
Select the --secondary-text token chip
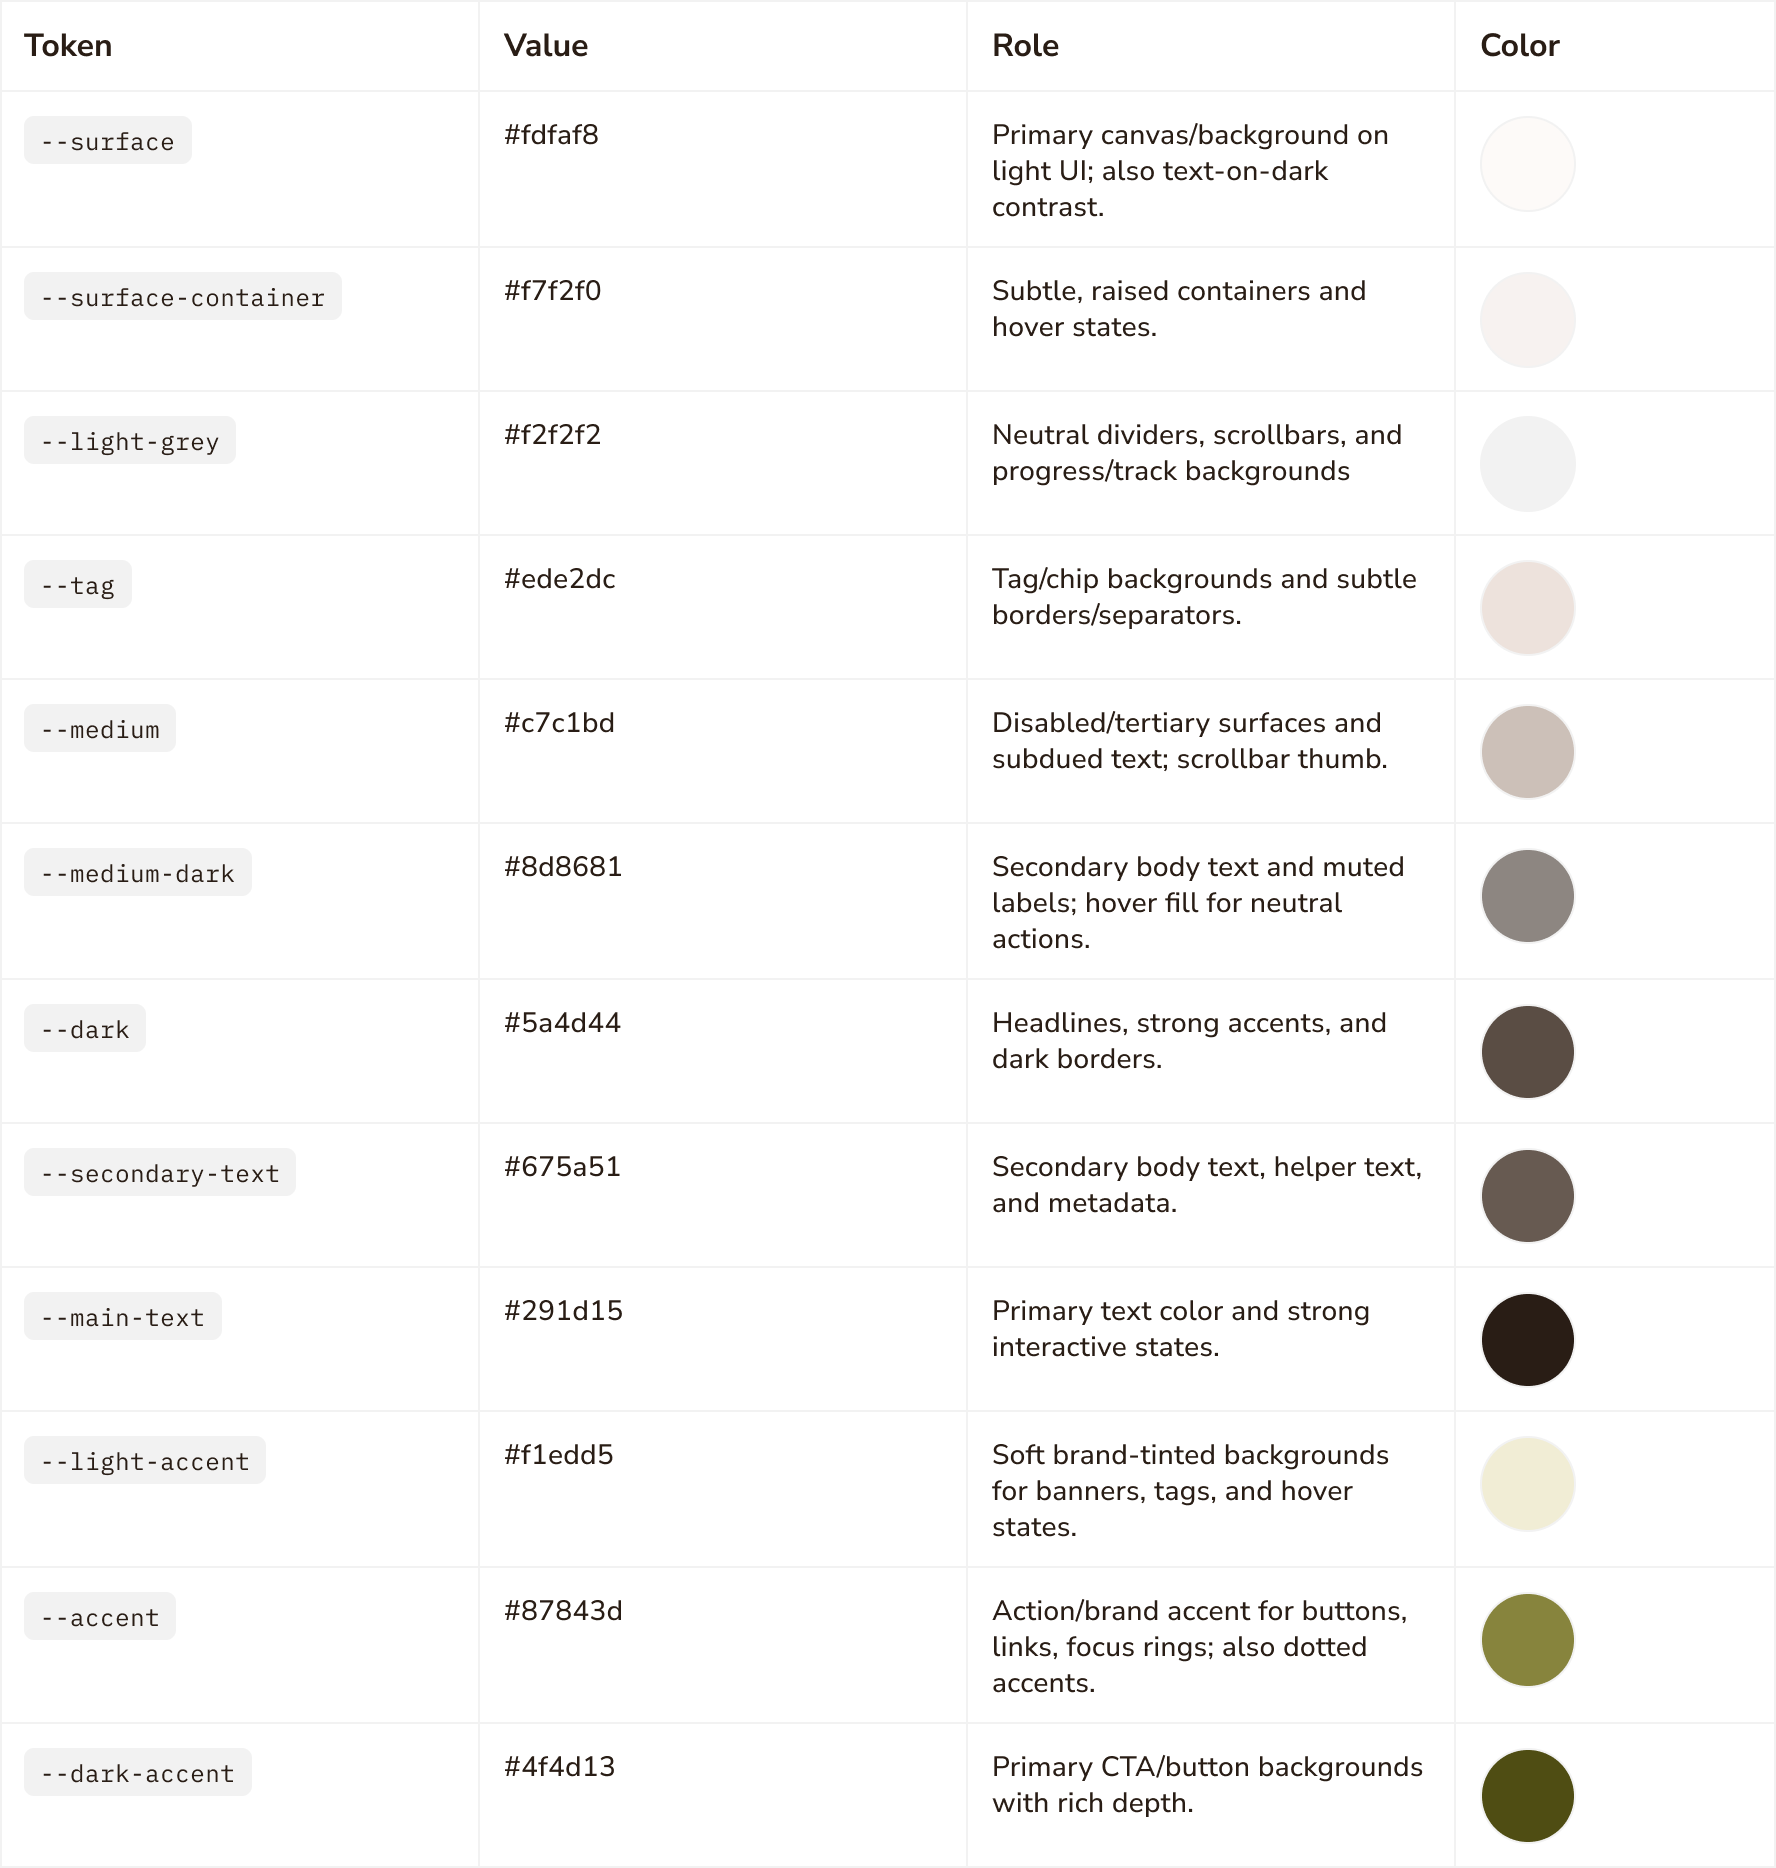(160, 1173)
